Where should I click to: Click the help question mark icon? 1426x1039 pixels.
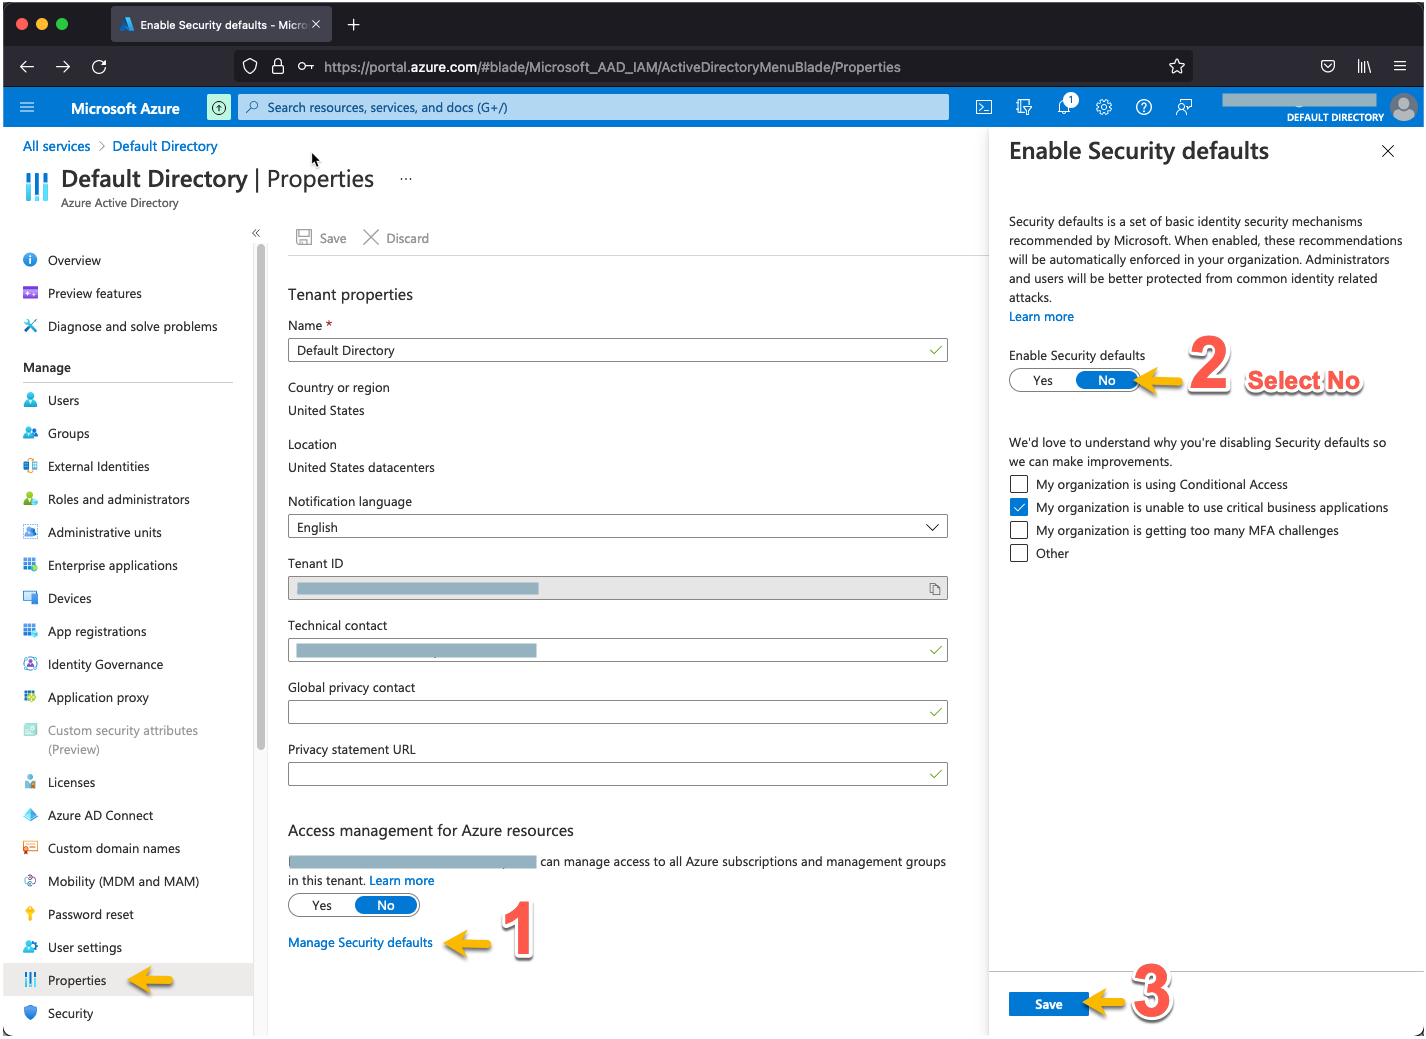pyautogui.click(x=1144, y=107)
